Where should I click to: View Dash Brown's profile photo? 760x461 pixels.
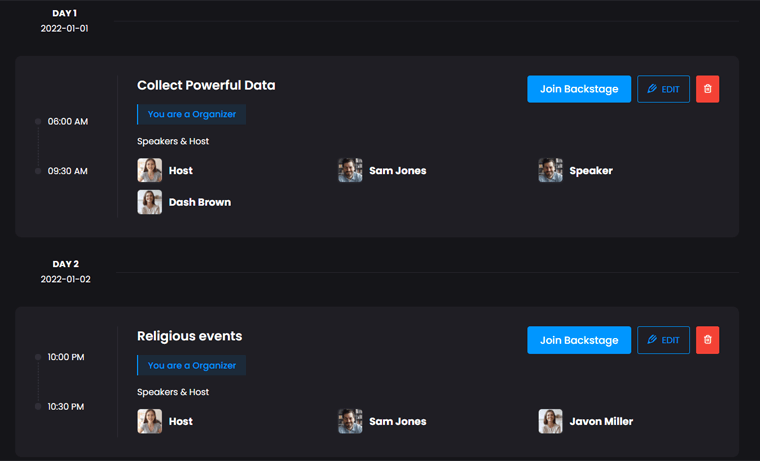pos(150,202)
